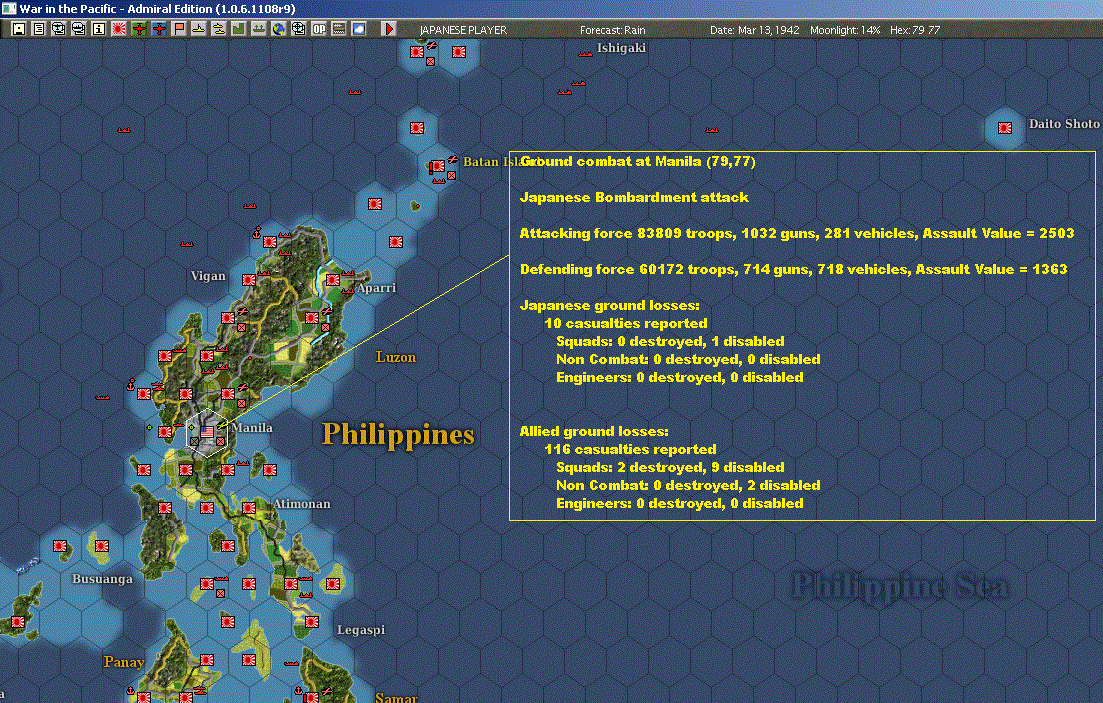Click the '116 casualties reported' line
Image resolution: width=1103 pixels, height=703 pixels.
coord(630,450)
